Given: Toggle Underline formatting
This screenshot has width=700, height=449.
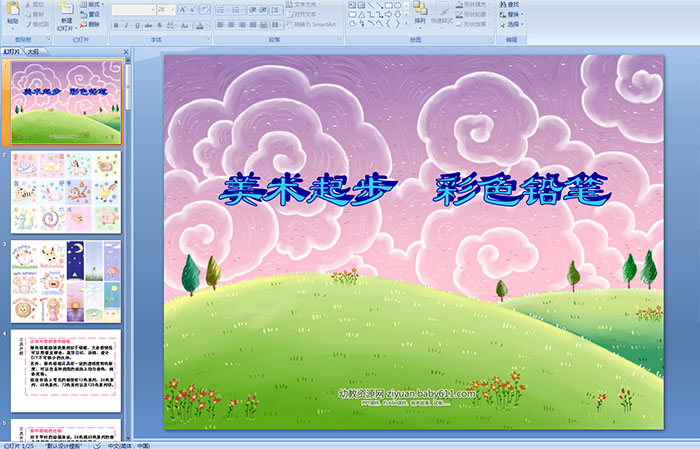Looking at the screenshot, I should click(x=137, y=25).
